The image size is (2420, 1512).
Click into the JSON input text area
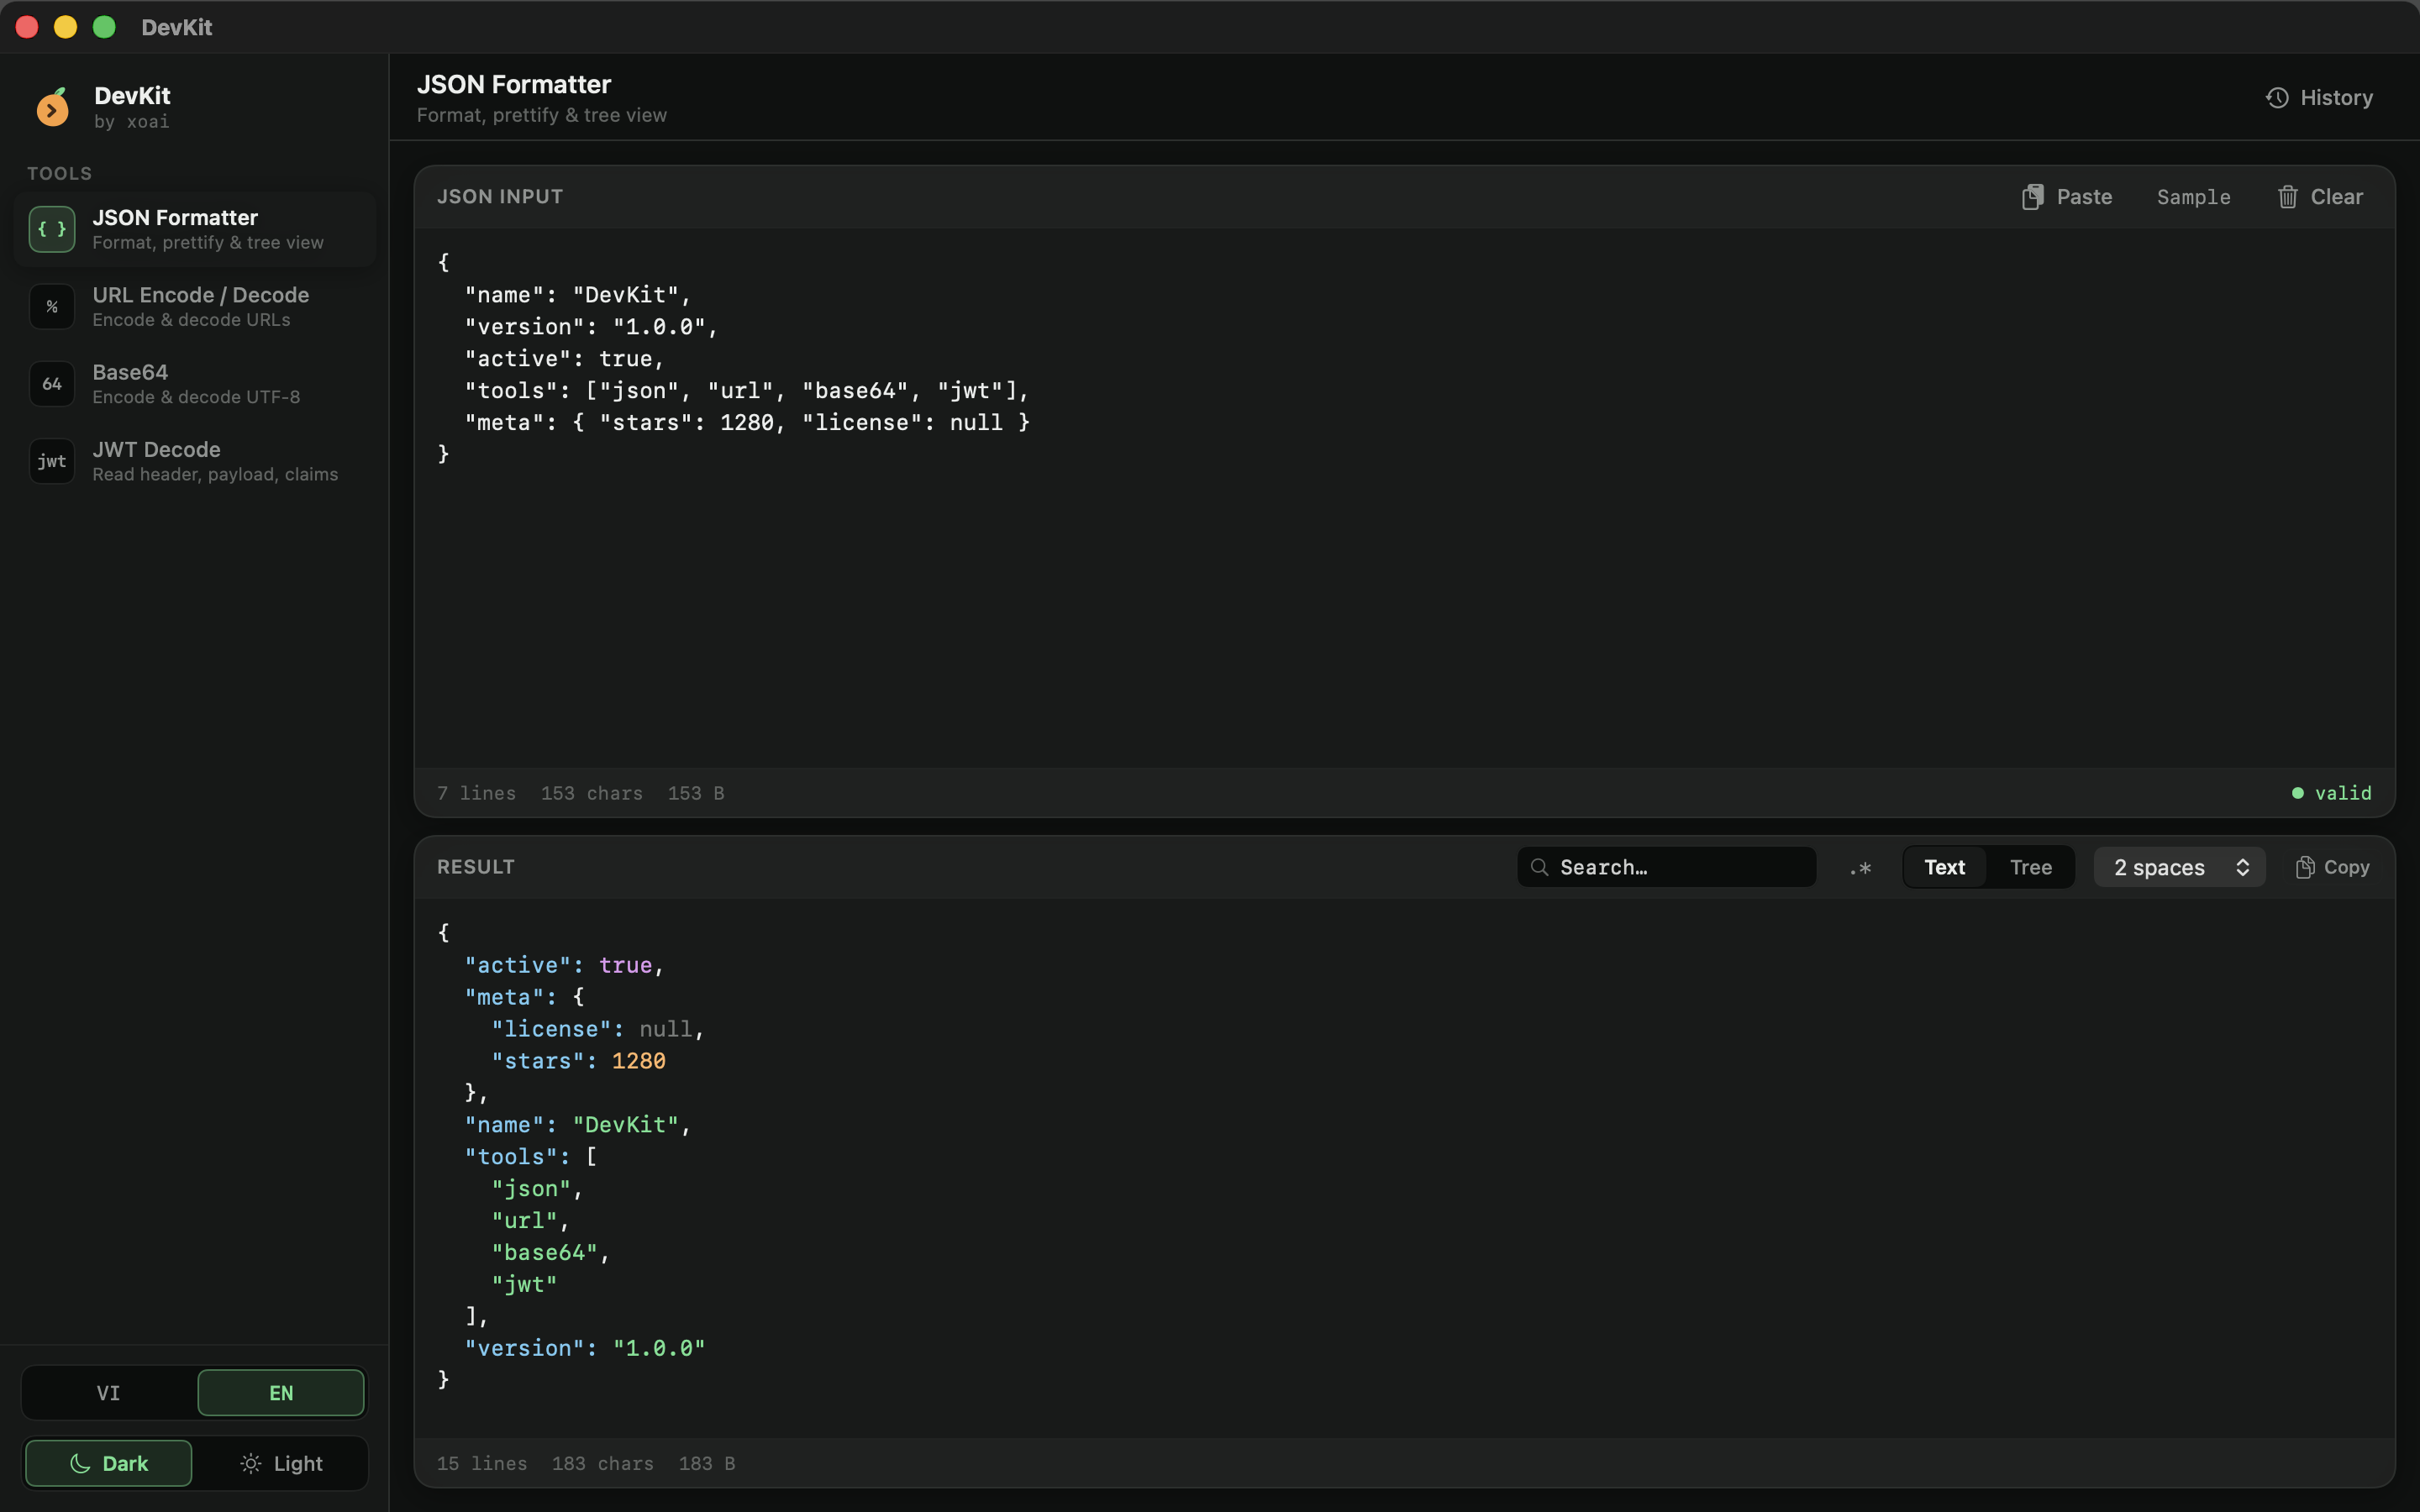click(x=1404, y=498)
